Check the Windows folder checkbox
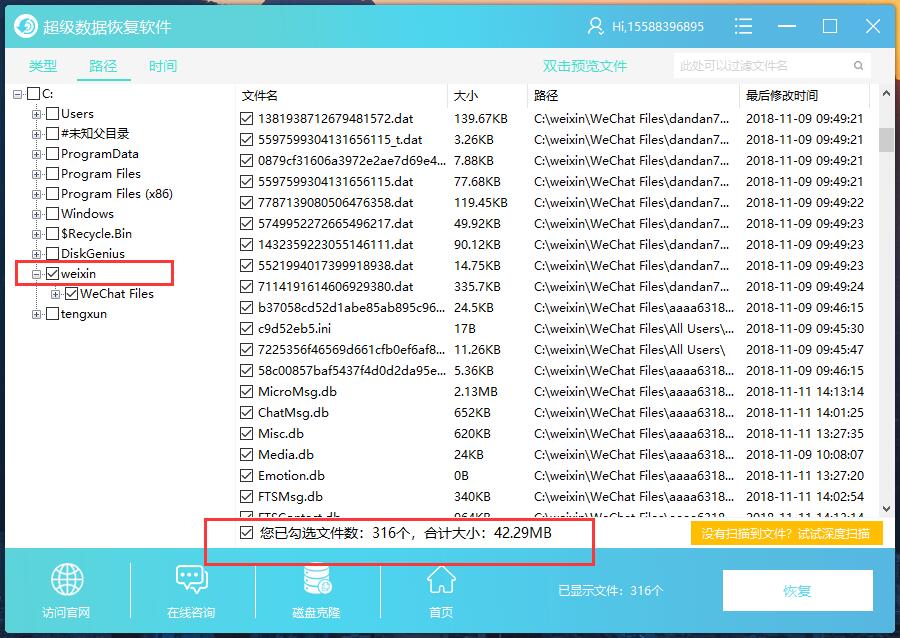The height and width of the screenshot is (638, 900). click(52, 213)
